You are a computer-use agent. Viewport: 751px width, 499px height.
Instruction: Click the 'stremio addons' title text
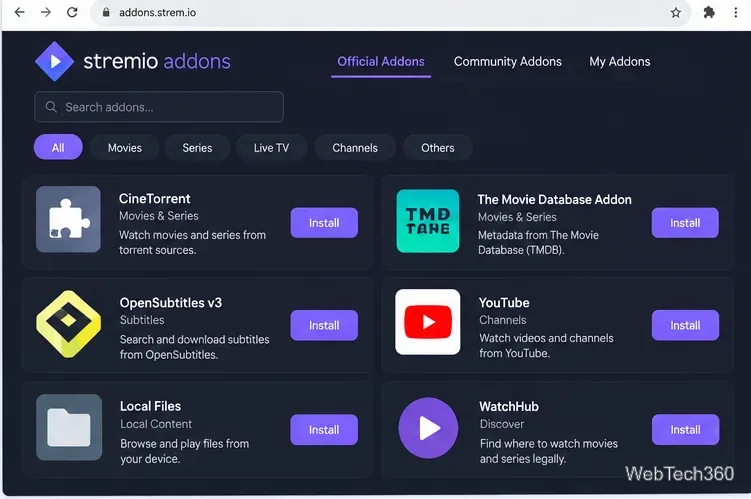[x=157, y=61]
